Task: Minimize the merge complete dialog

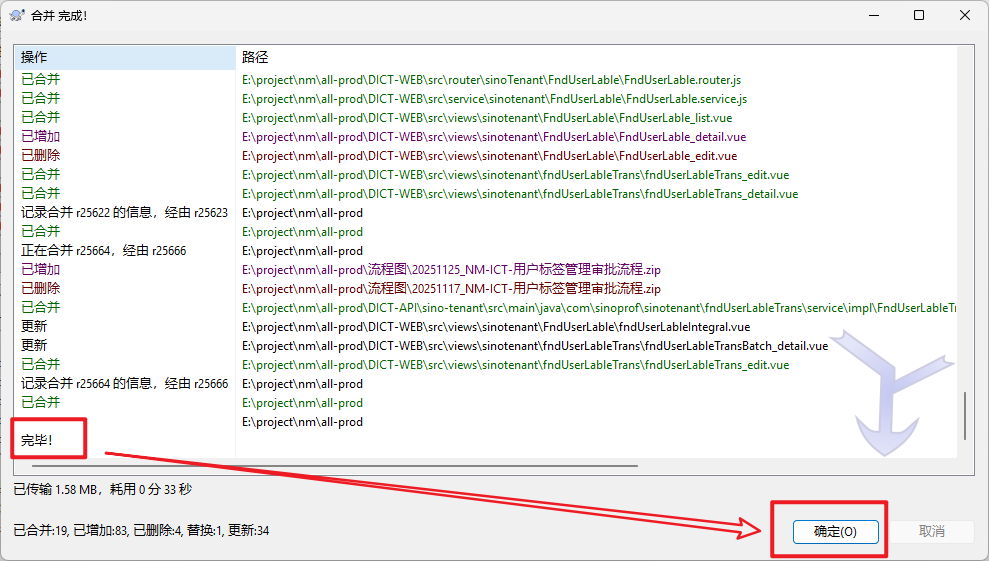Action: click(x=873, y=15)
